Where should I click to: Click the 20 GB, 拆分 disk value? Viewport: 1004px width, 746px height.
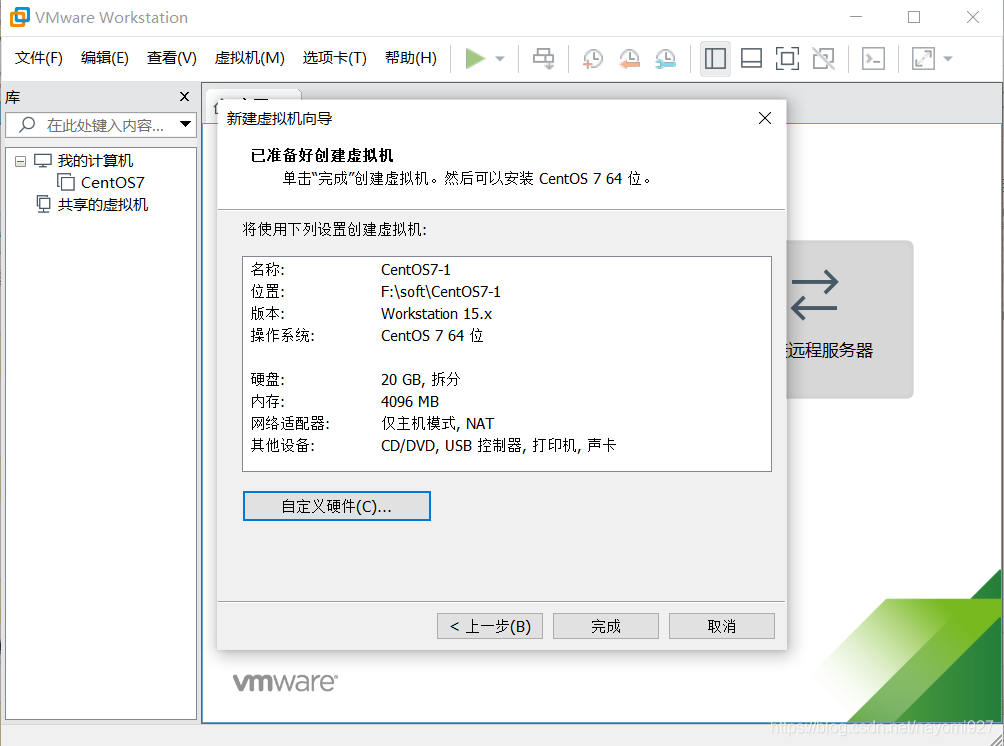pos(421,380)
